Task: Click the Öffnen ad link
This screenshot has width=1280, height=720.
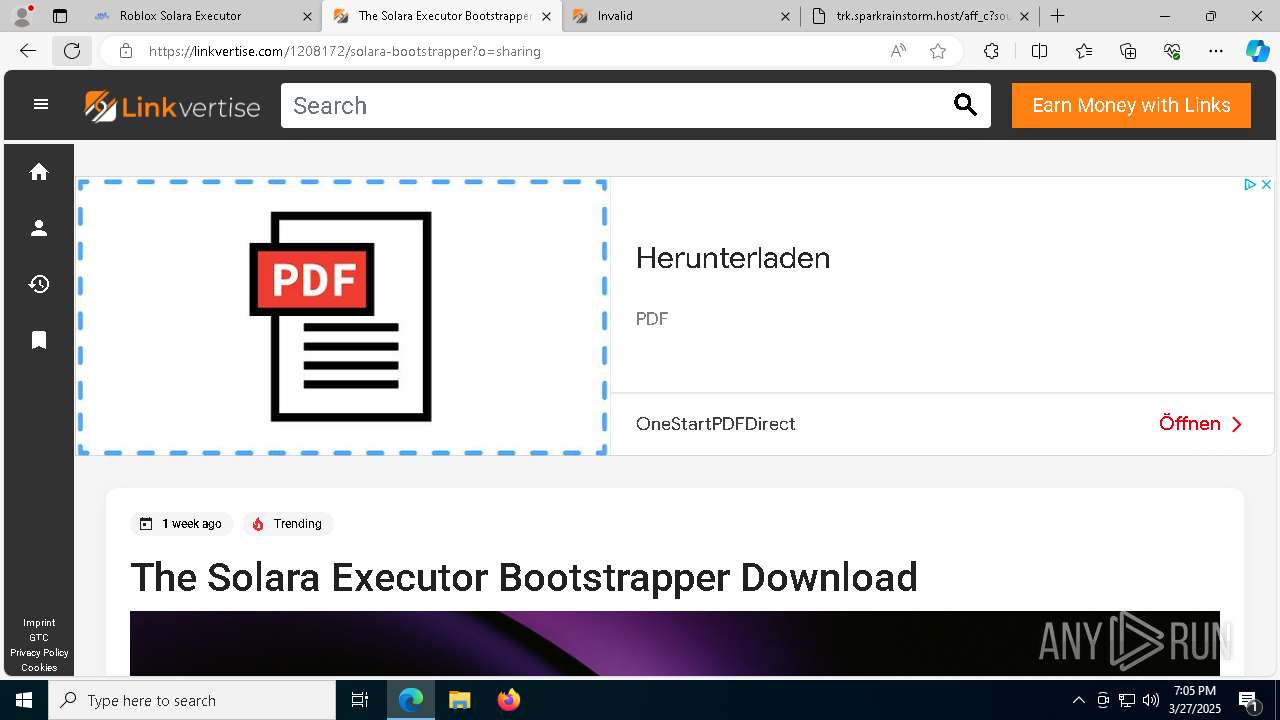Action: [1200, 424]
